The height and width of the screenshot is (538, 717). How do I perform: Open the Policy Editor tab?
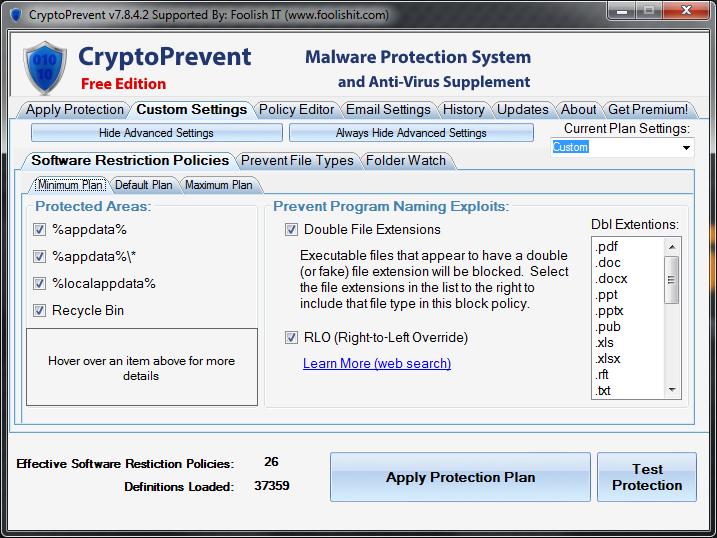(296, 110)
